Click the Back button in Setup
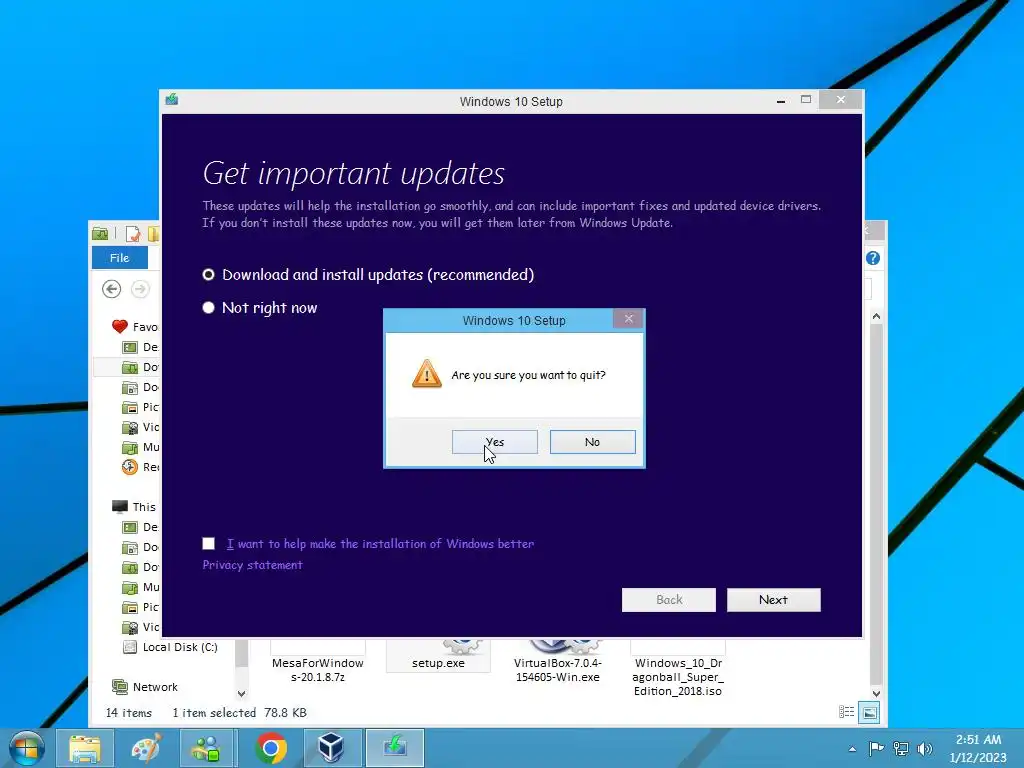Screen dimensions: 1024x768 point(669,600)
